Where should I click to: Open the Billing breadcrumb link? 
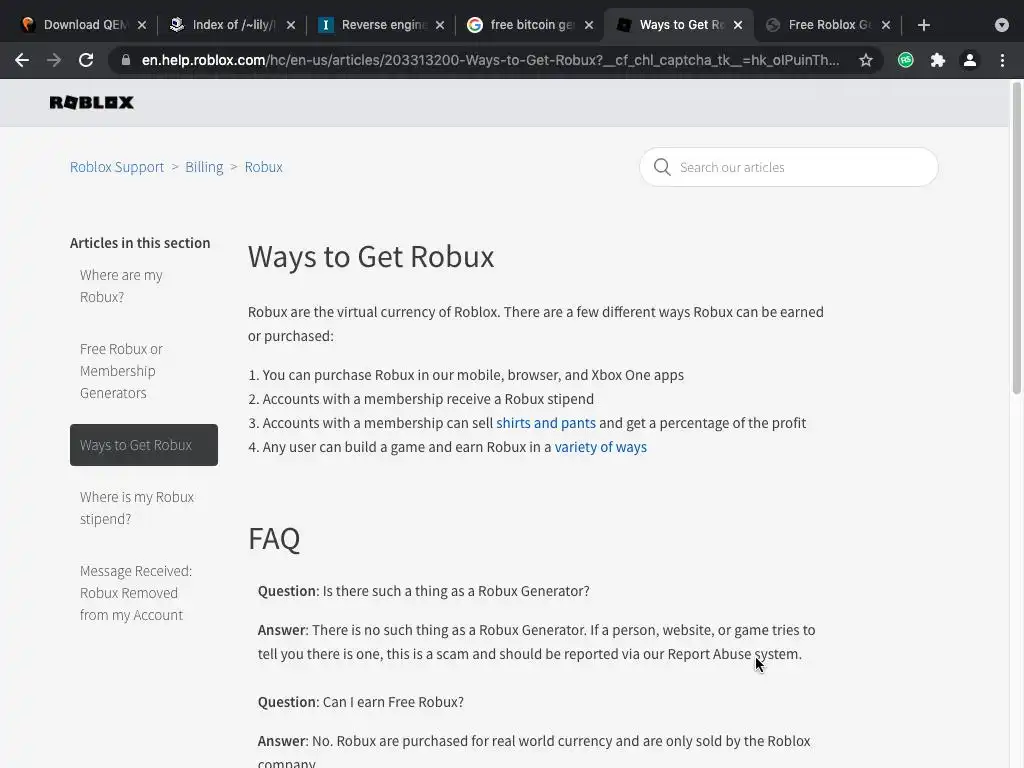coord(204,167)
